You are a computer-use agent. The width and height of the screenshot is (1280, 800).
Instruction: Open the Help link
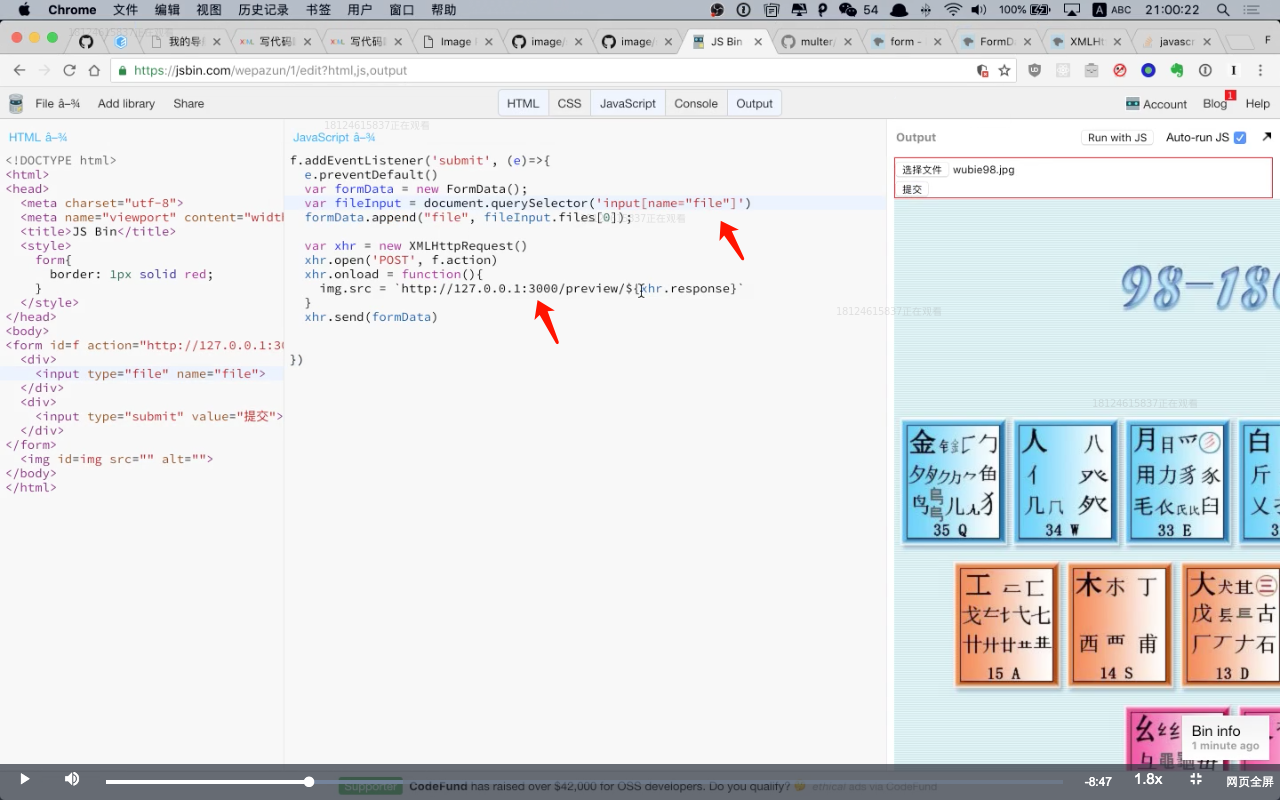[x=1257, y=103]
